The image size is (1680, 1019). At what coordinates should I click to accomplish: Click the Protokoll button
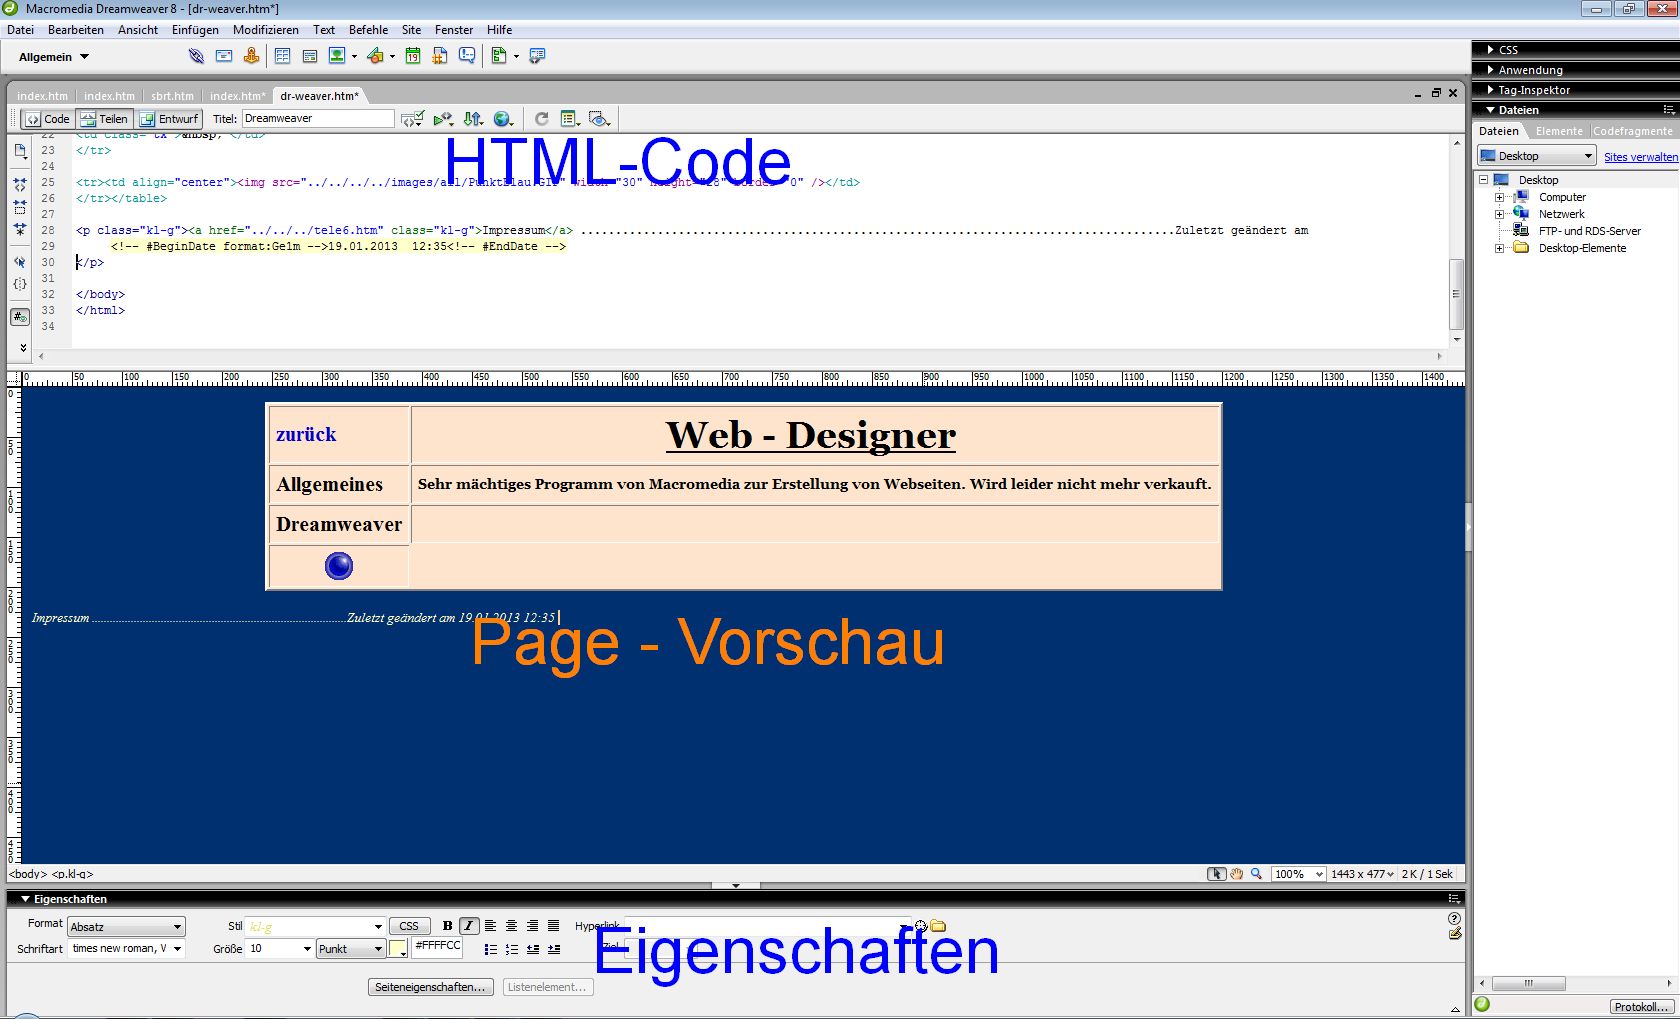coord(1641,1007)
